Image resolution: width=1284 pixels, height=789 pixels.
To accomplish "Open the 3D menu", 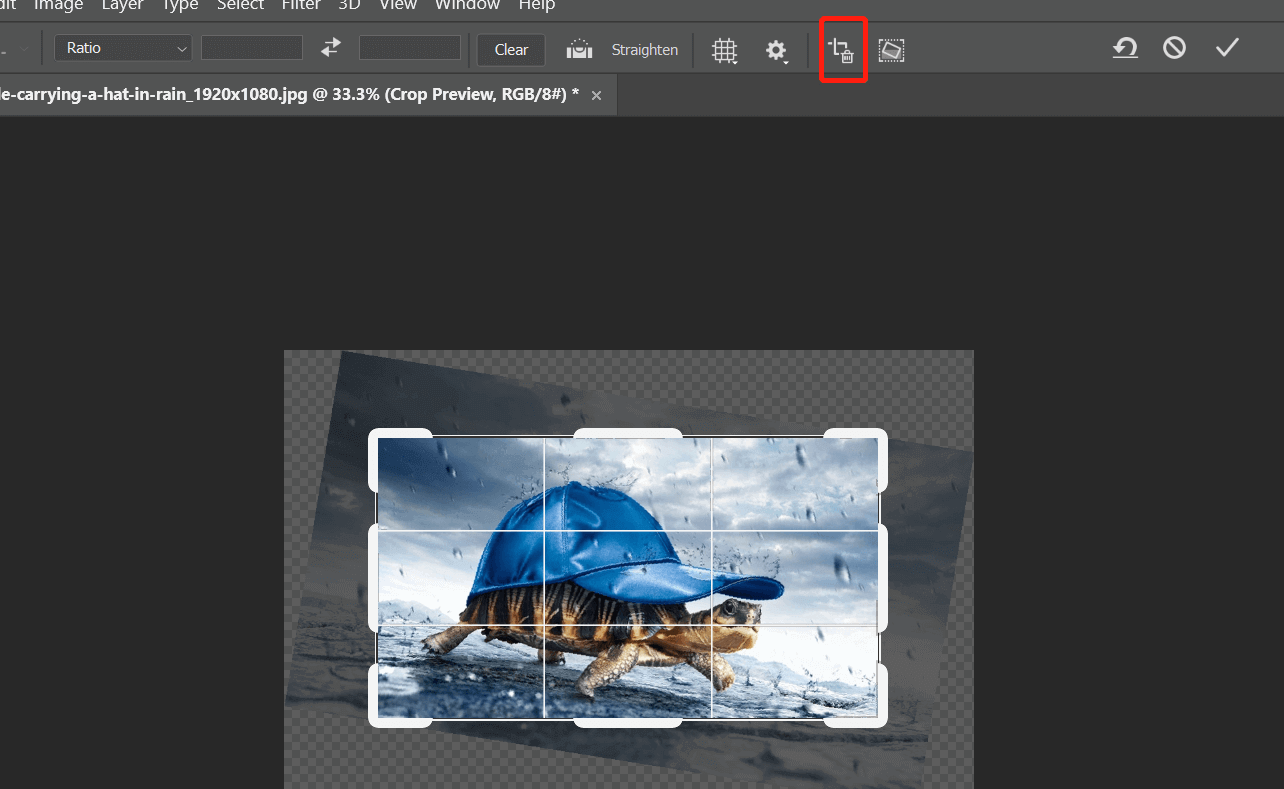I will tap(349, 5).
